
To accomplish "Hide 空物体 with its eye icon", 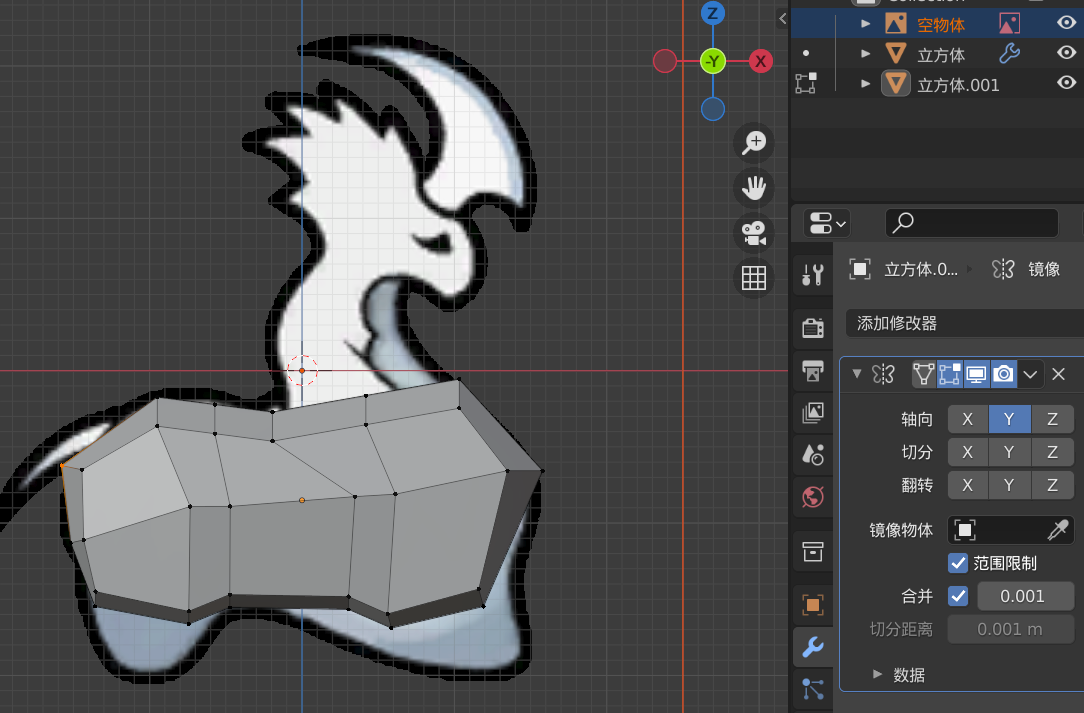I will [1066, 23].
